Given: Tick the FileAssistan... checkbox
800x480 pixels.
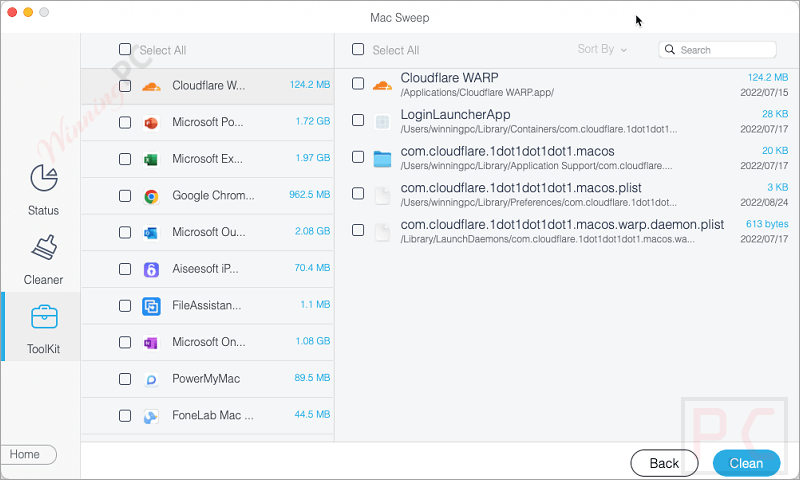Looking at the screenshot, I should (x=125, y=306).
